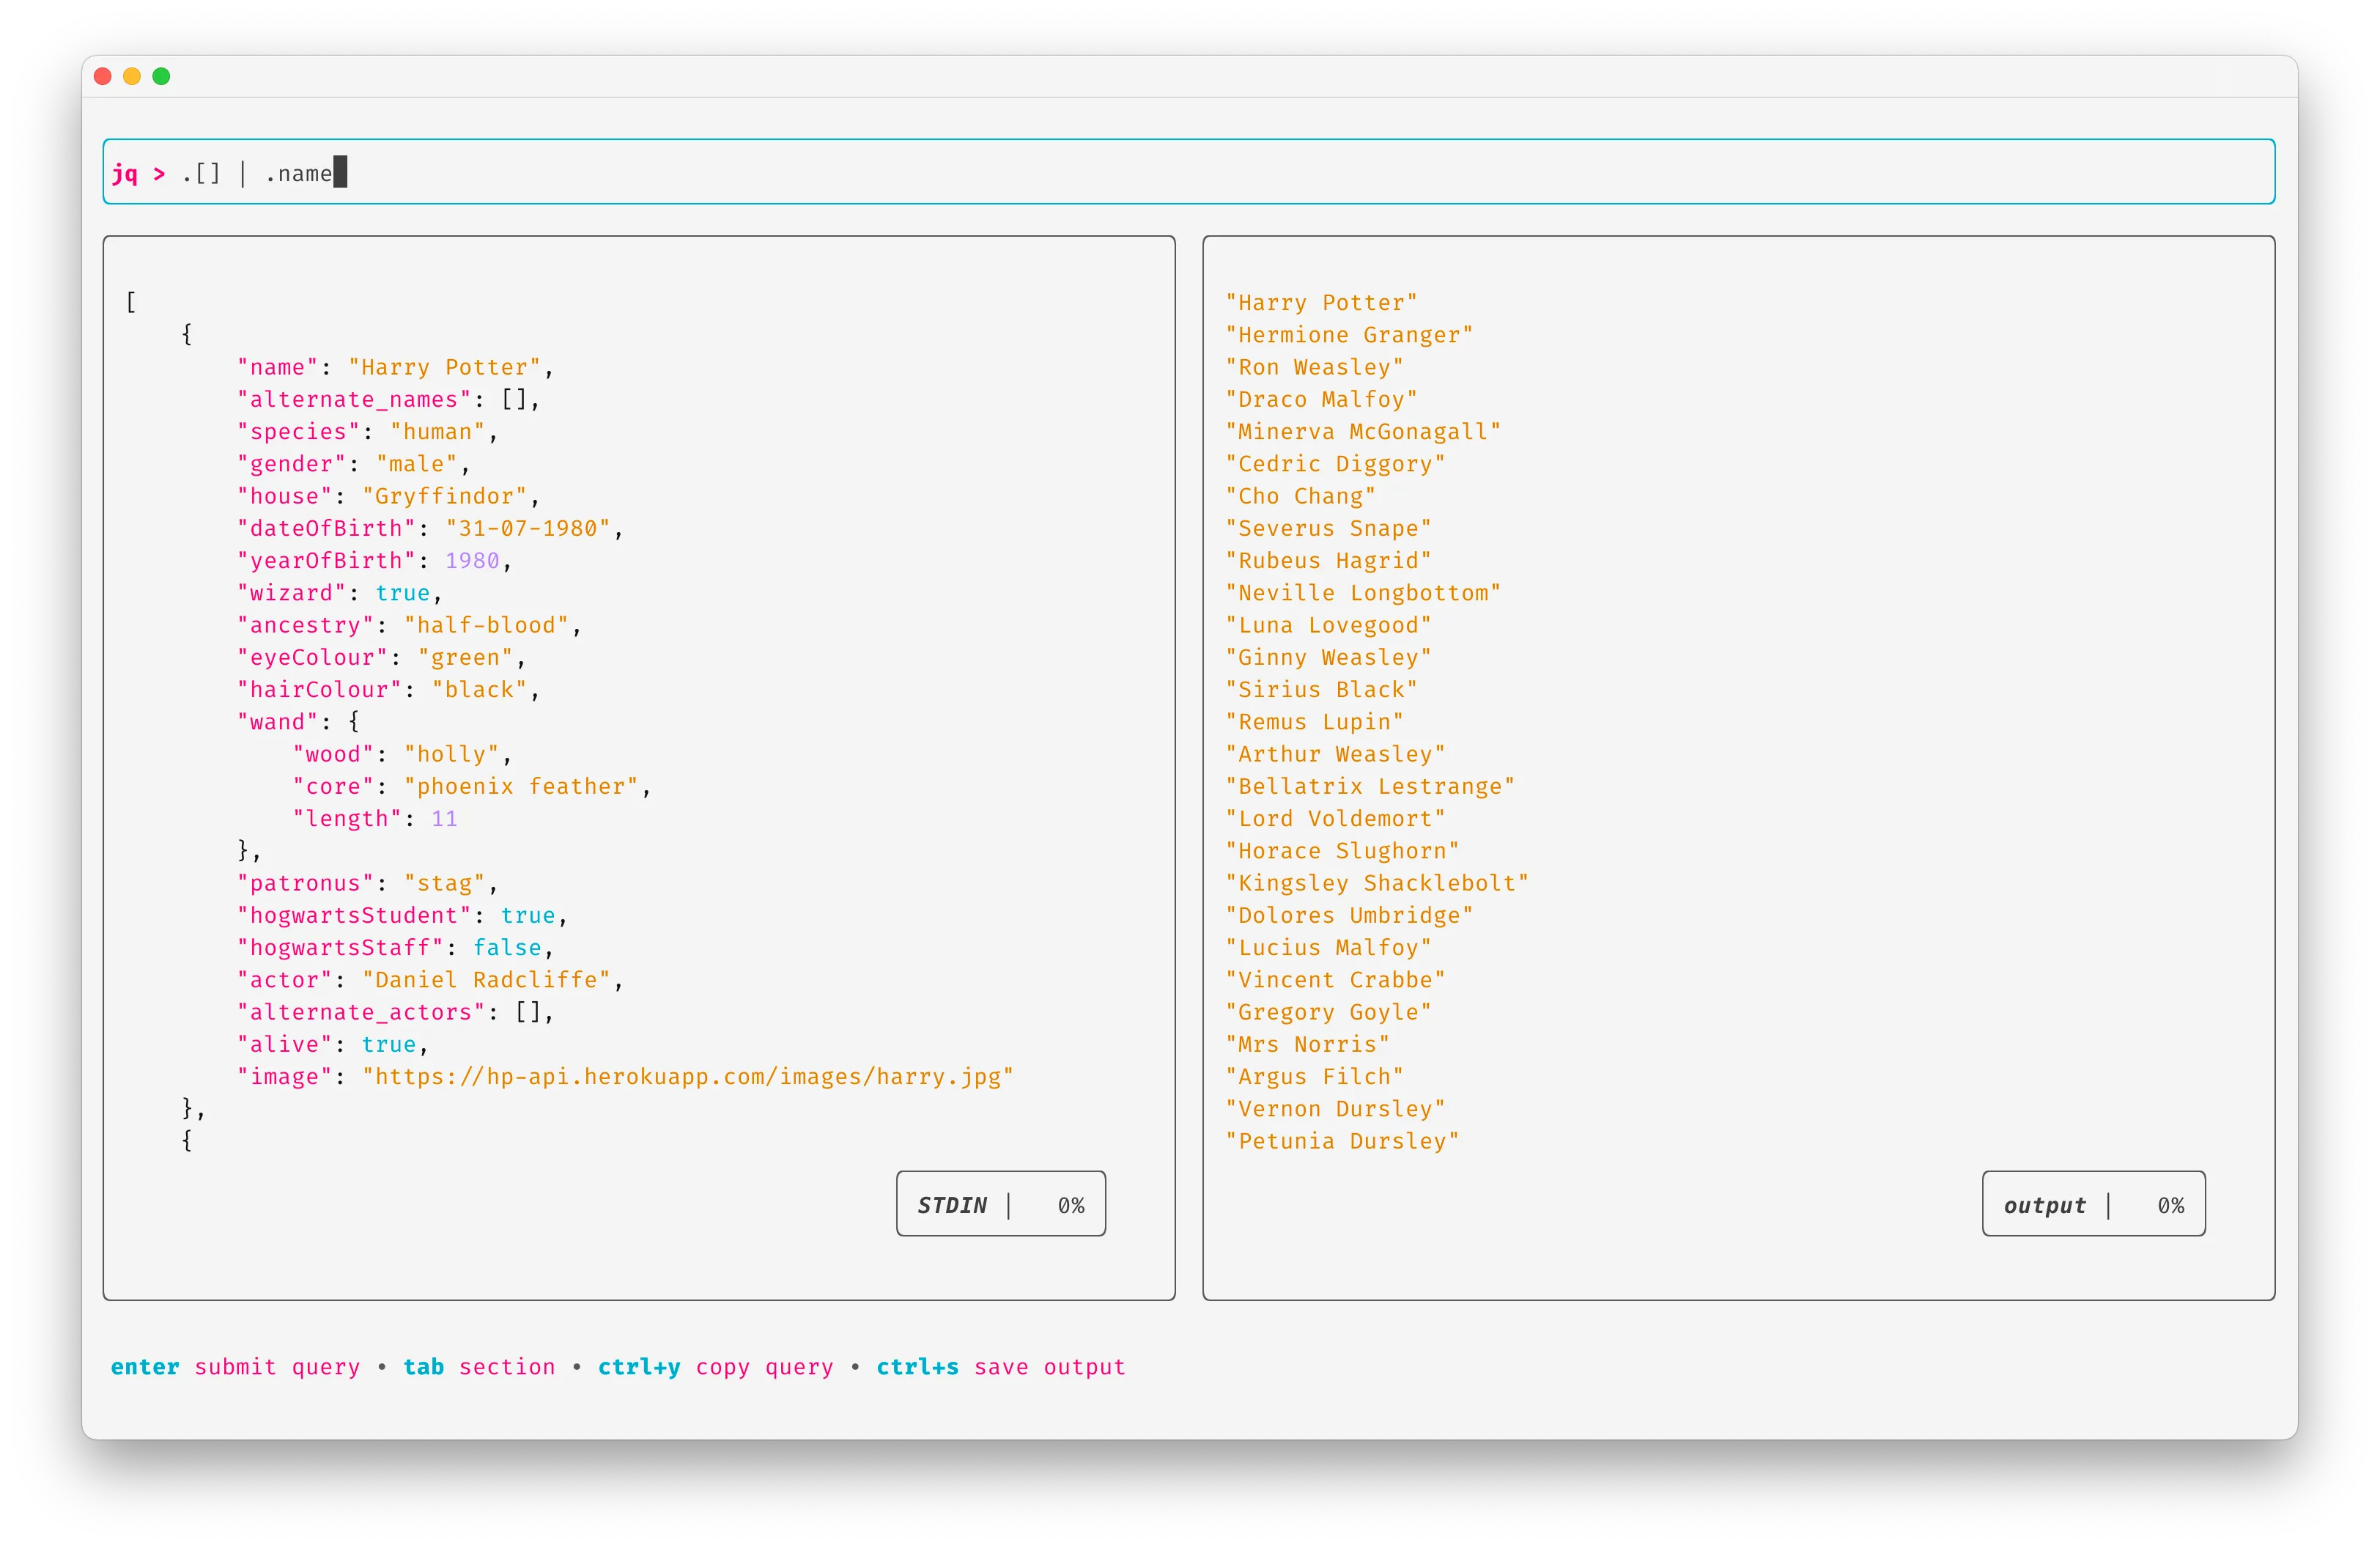Click the green maximize window button
Screen dimensions: 2380x1548
coord(161,76)
